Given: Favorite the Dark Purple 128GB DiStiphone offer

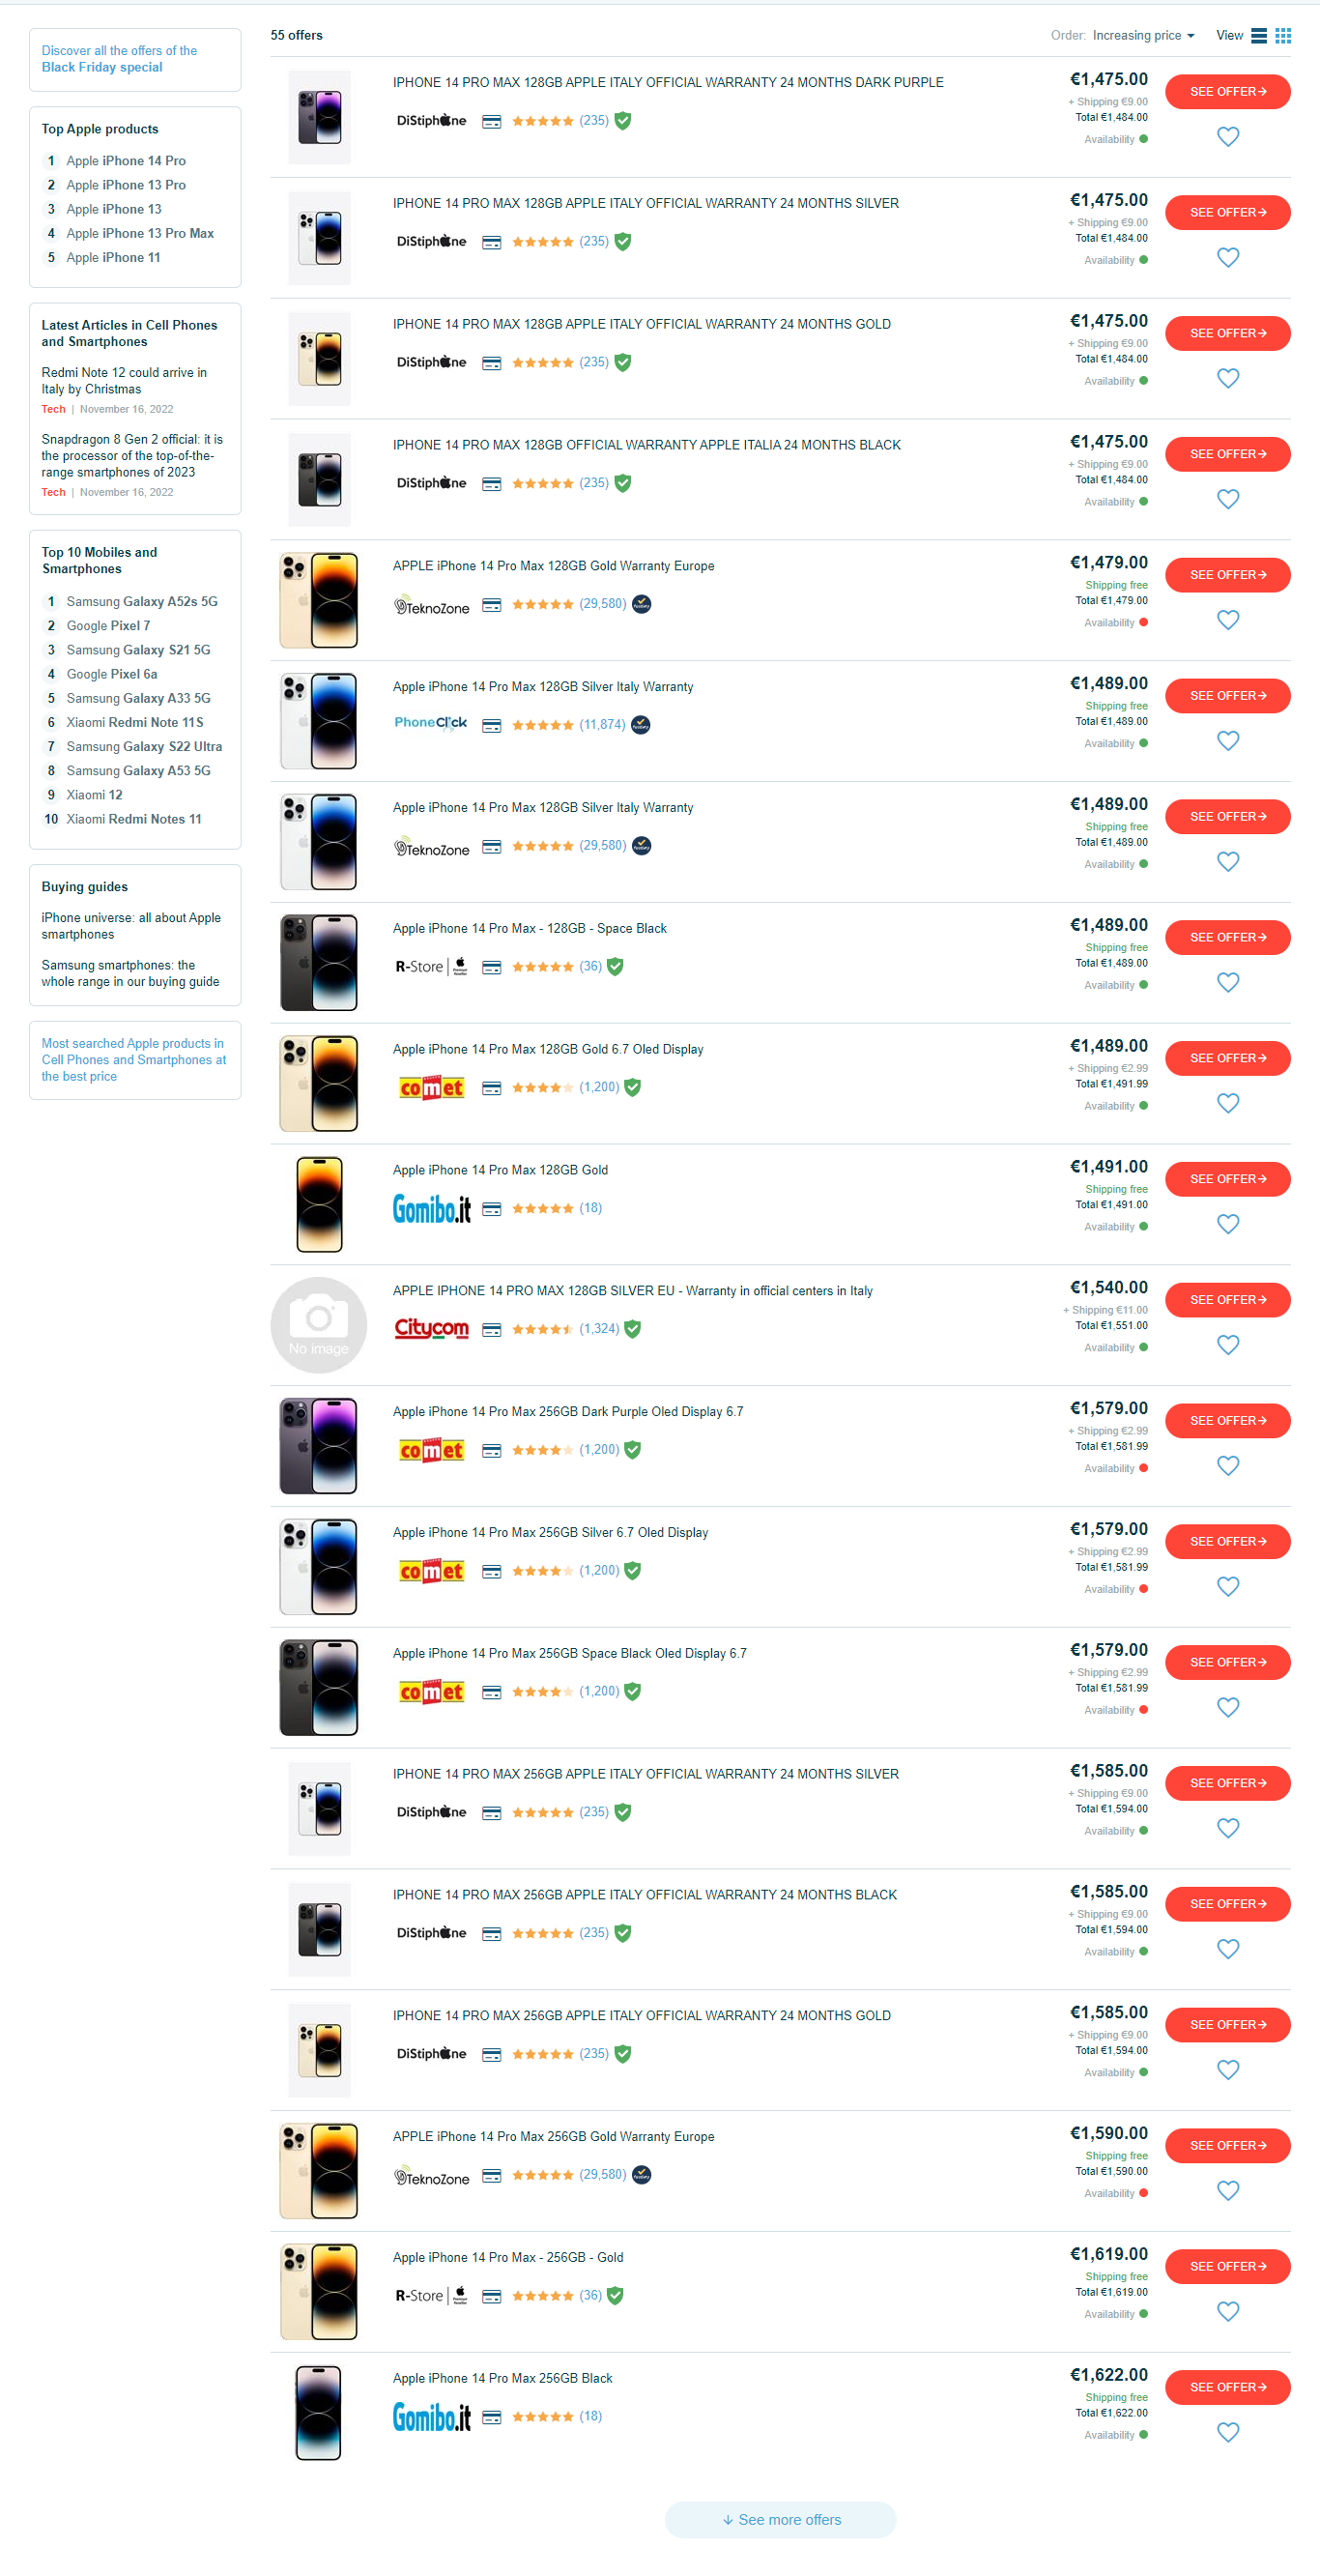Looking at the screenshot, I should click(x=1228, y=137).
